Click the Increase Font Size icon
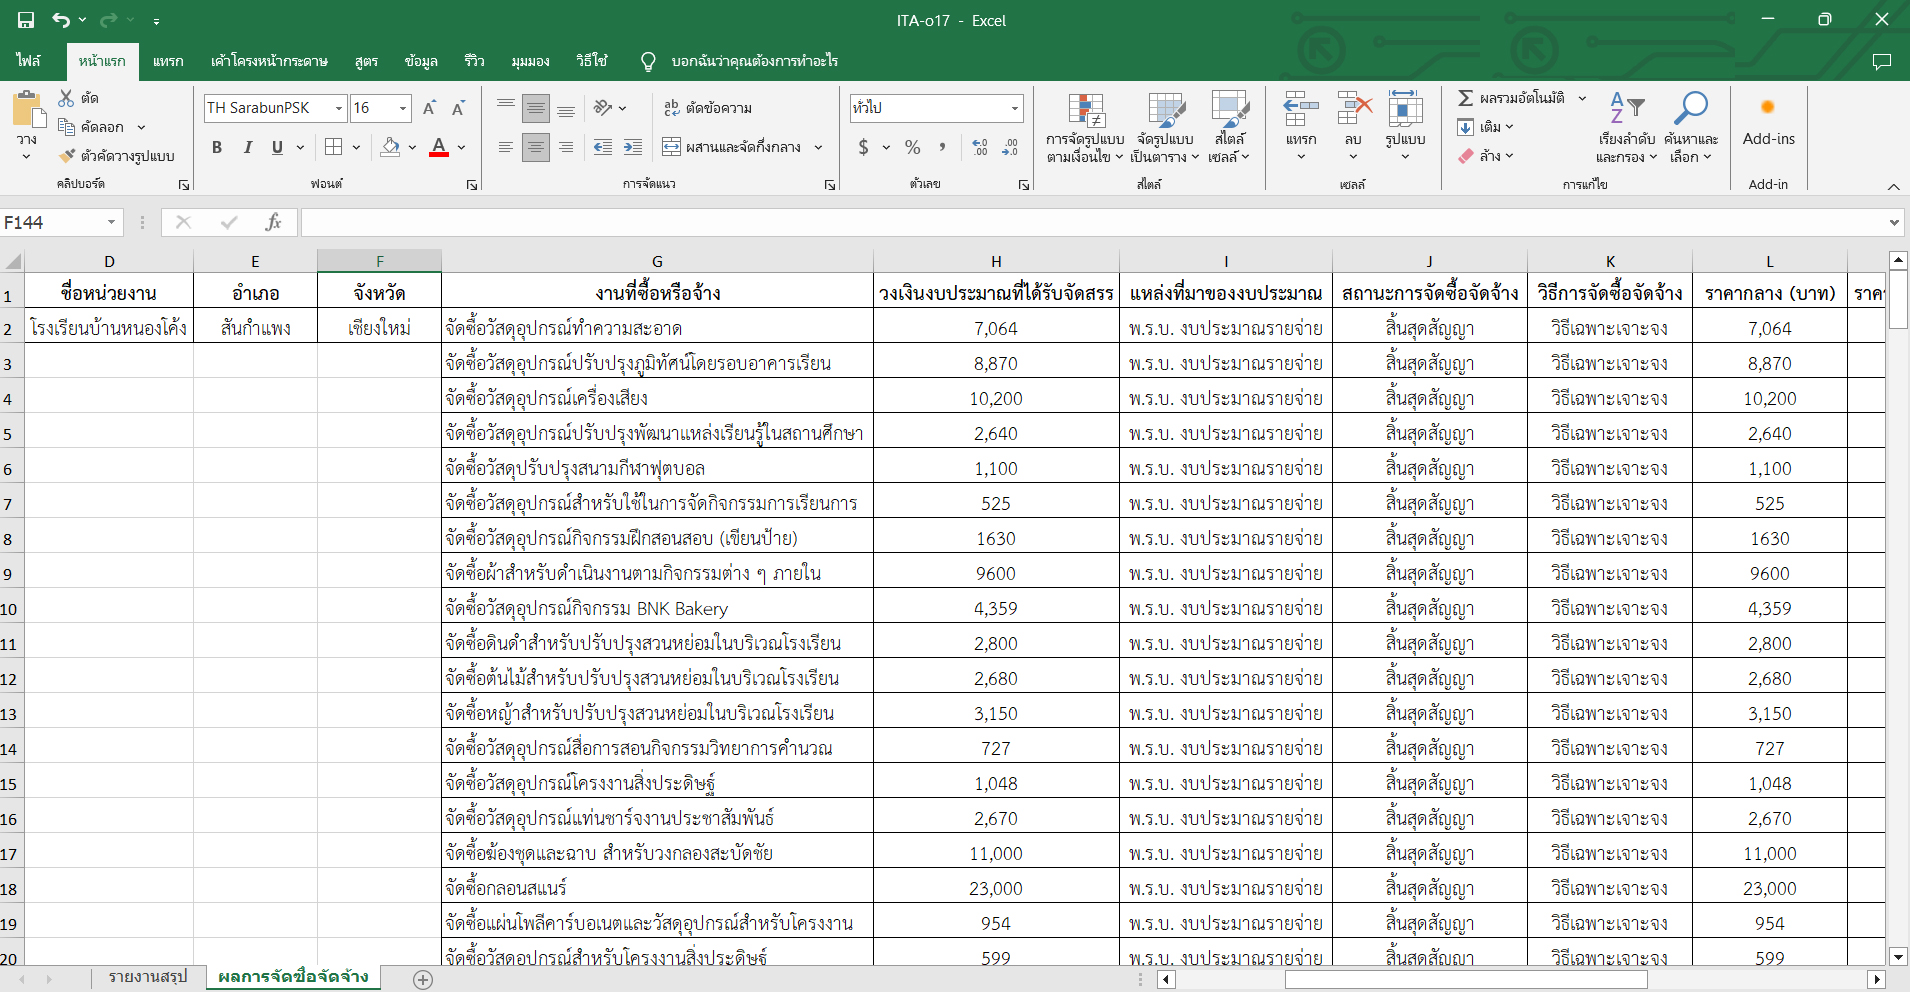The height and width of the screenshot is (992, 1910). pos(429,108)
